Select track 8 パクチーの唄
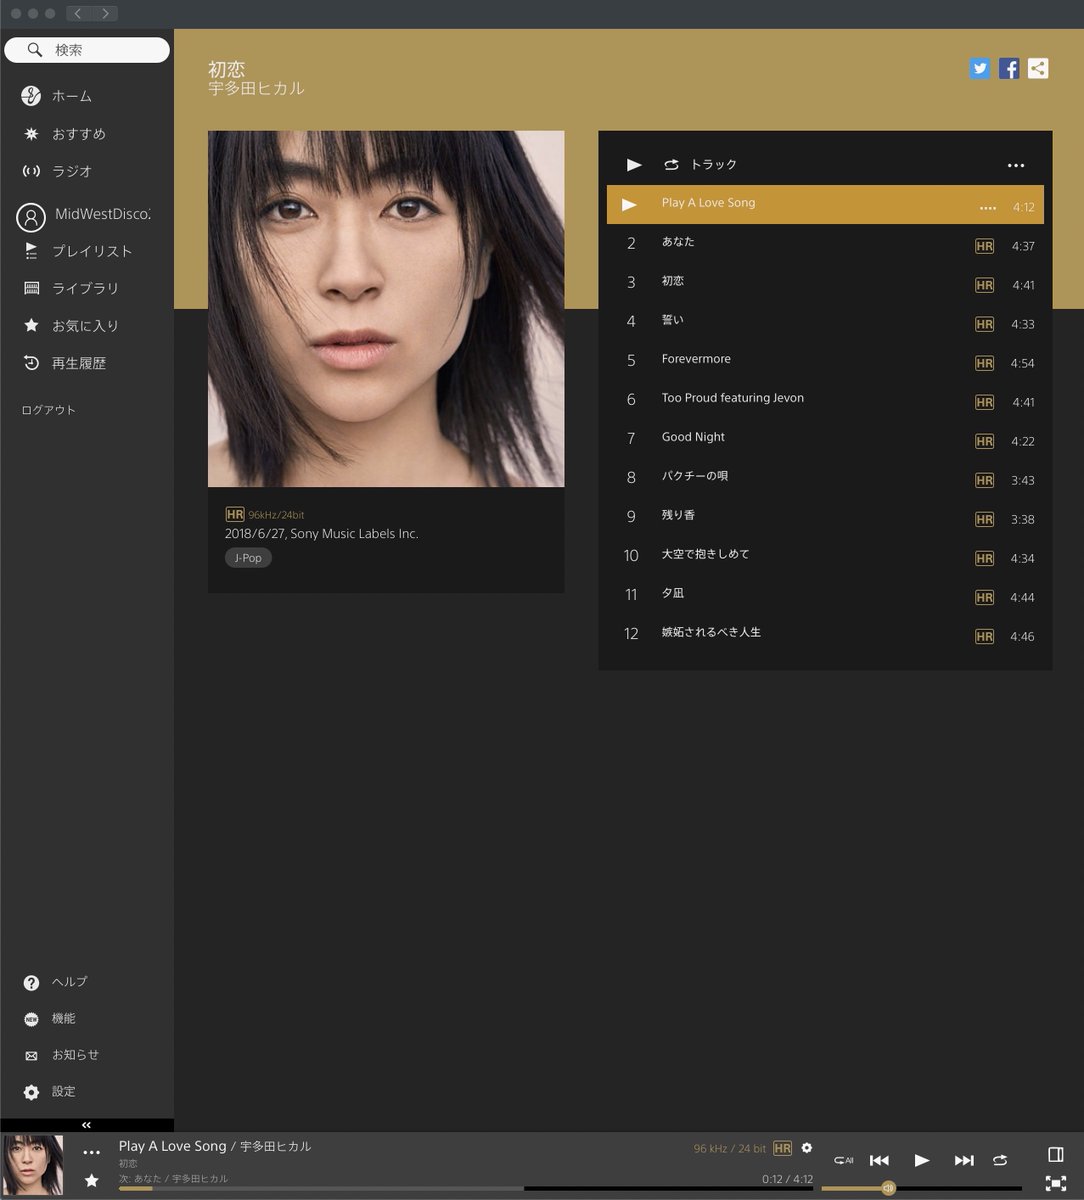 point(825,477)
